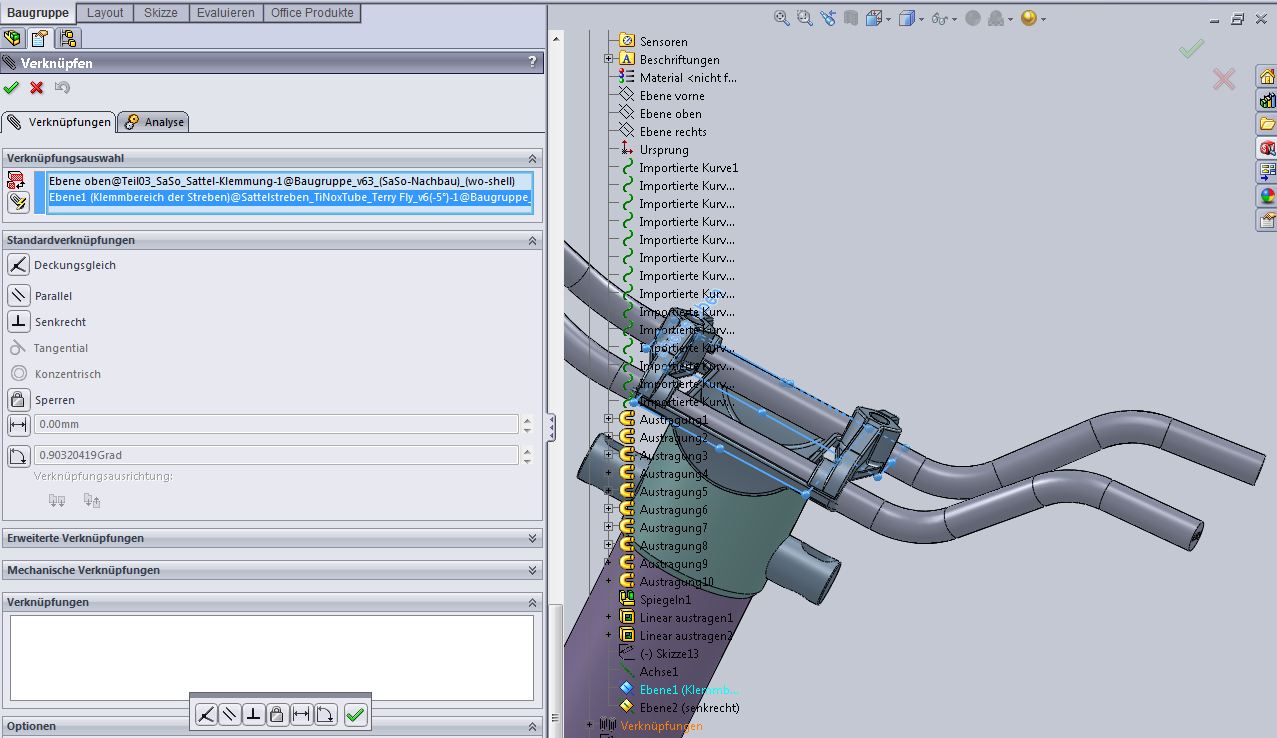1277x738 pixels.
Task: Click the green checkmark in the popup mate toolbar
Action: click(355, 715)
